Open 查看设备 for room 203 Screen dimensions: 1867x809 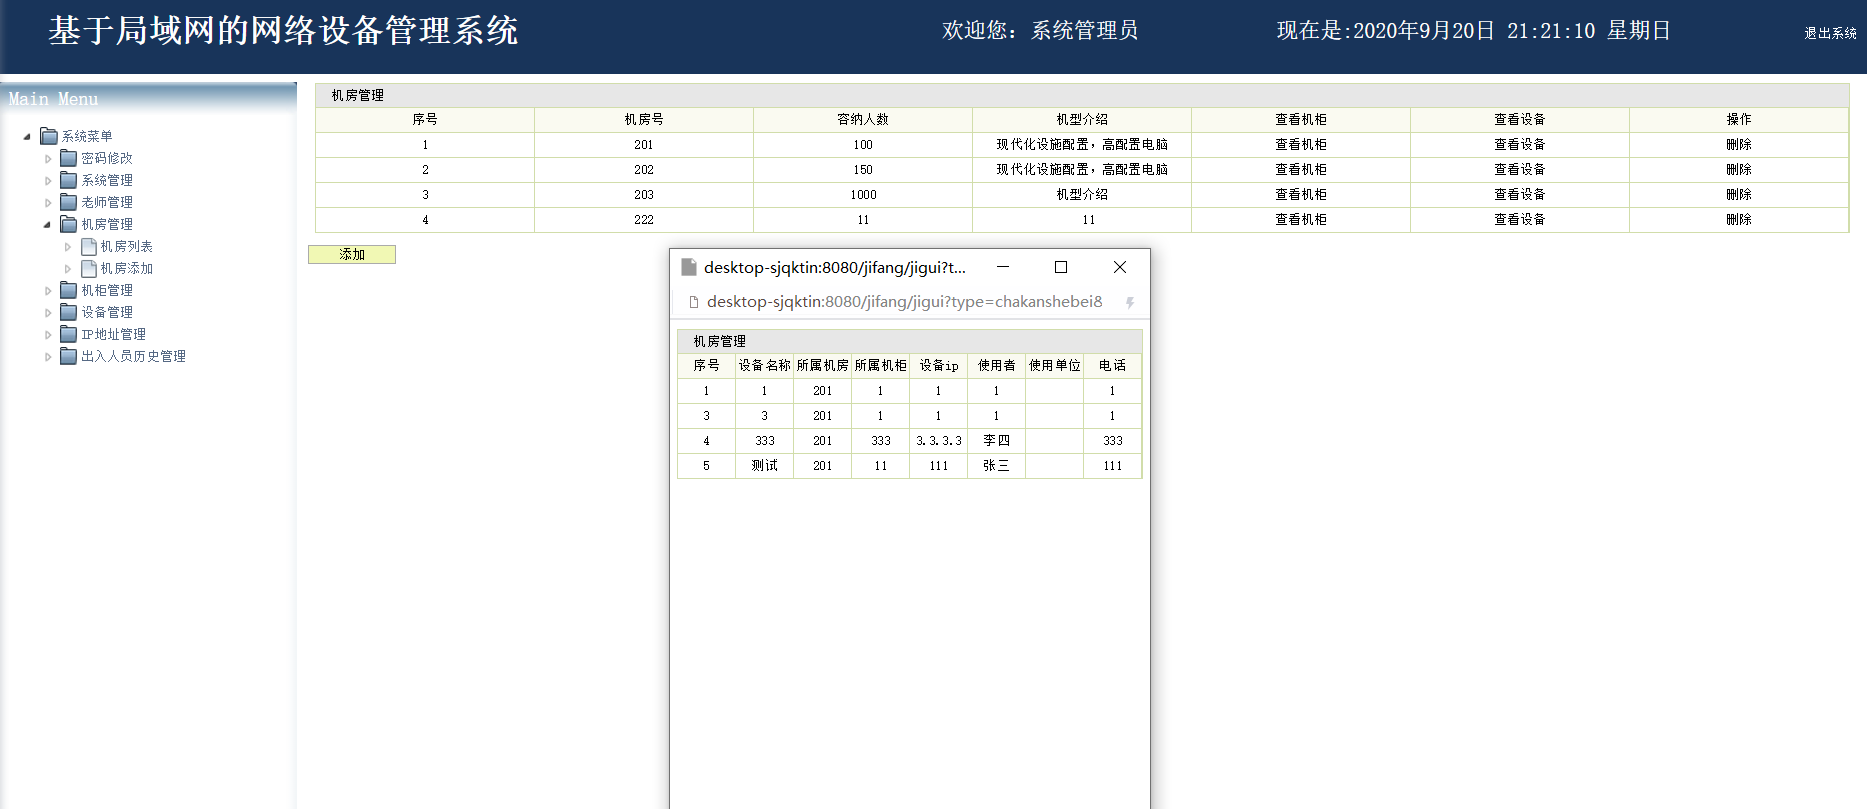click(1519, 194)
